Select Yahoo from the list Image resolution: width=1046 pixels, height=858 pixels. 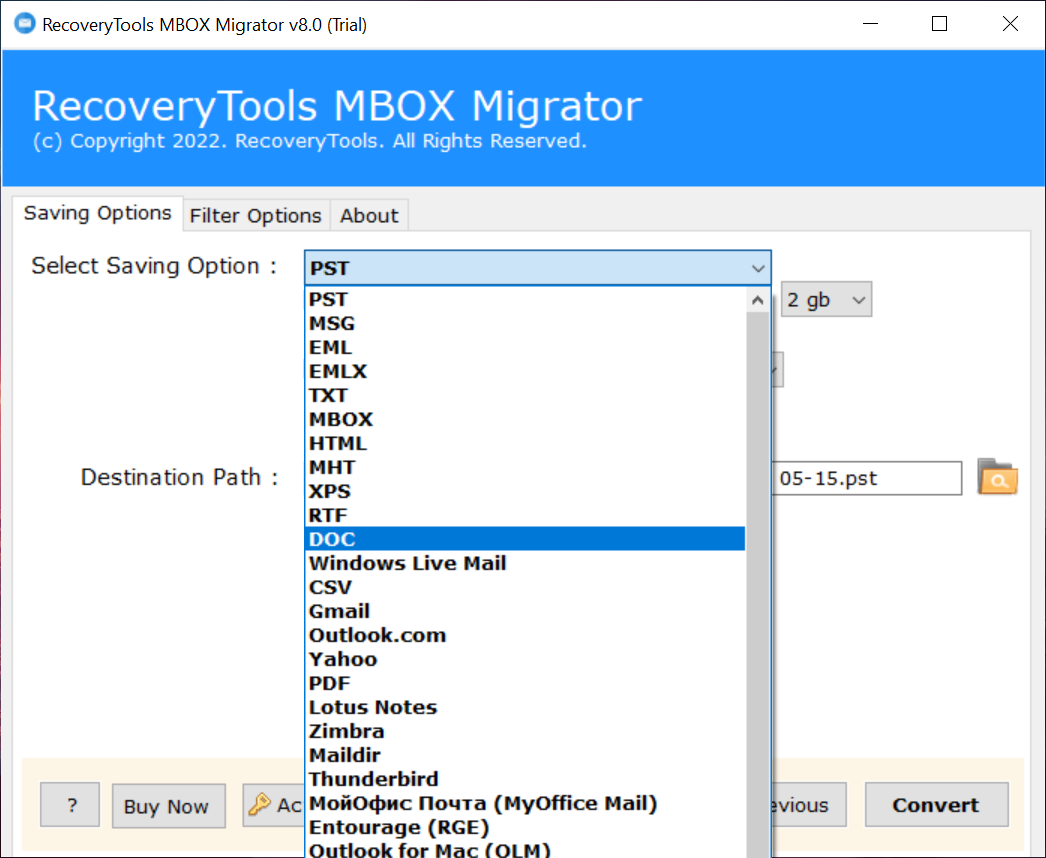pyautogui.click(x=525, y=660)
